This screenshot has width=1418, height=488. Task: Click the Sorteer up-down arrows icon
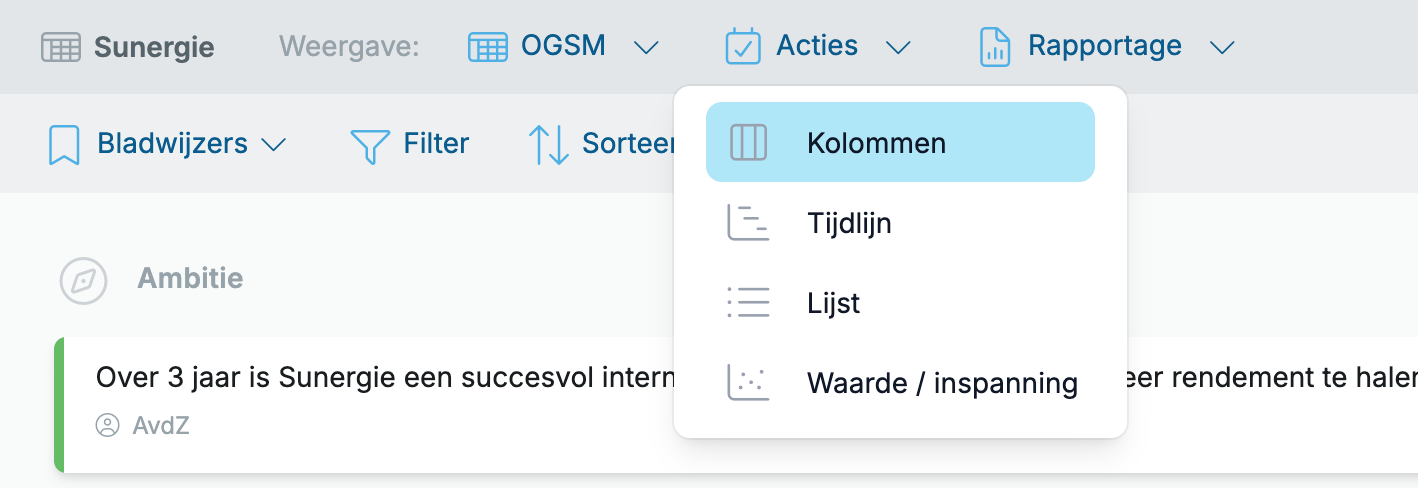(548, 144)
